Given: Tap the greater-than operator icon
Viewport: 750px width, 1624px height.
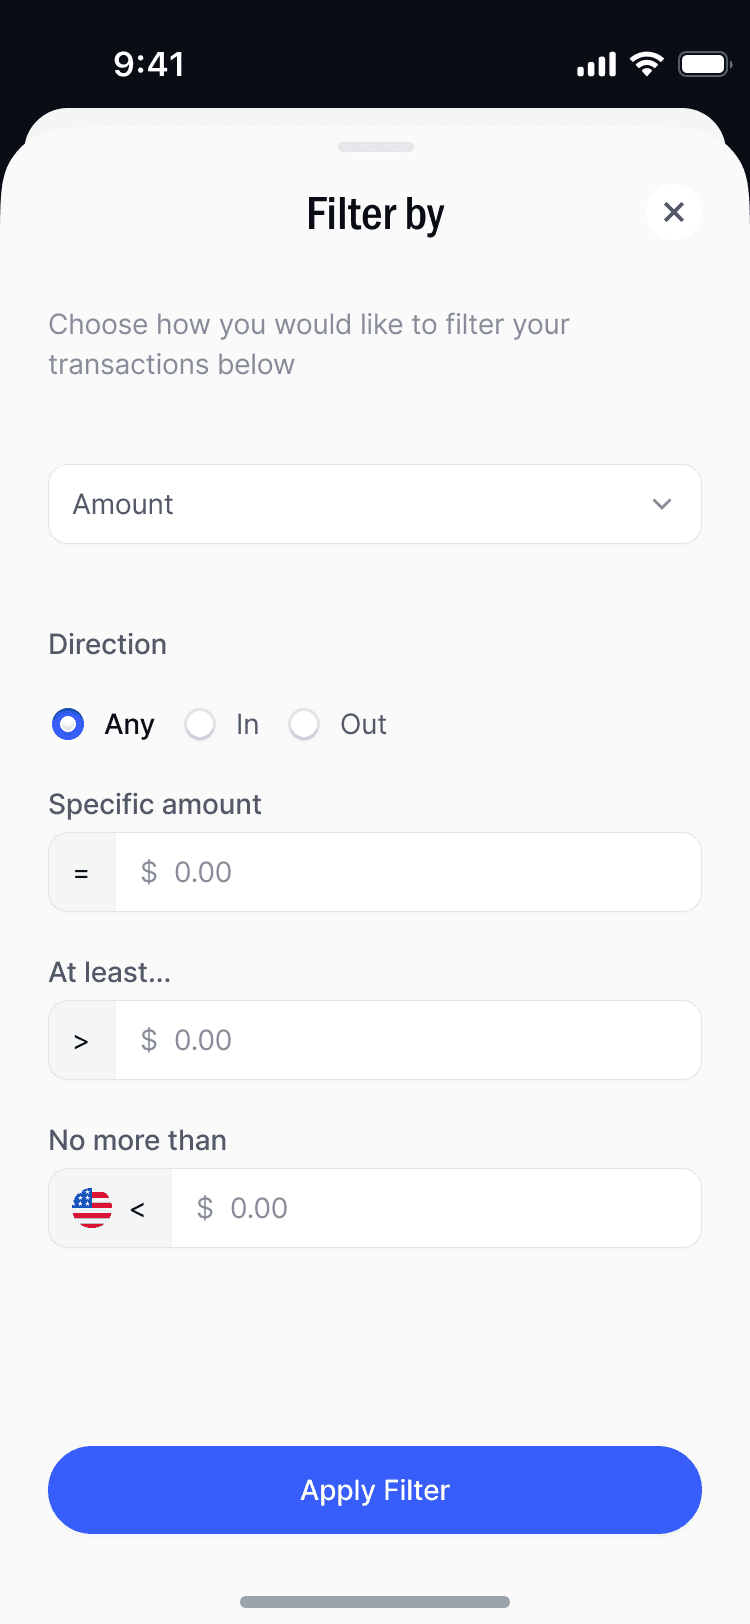Looking at the screenshot, I should coord(82,1041).
